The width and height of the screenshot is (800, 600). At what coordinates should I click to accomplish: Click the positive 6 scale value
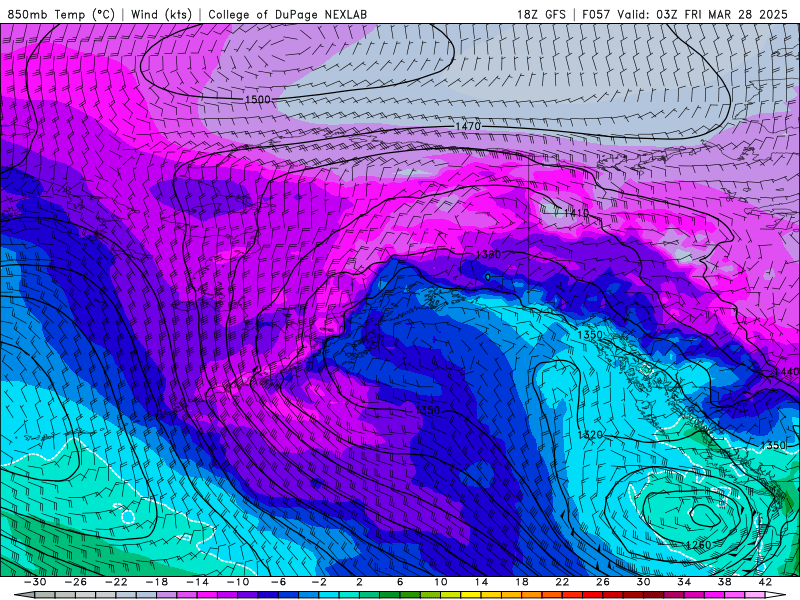[x=400, y=582]
